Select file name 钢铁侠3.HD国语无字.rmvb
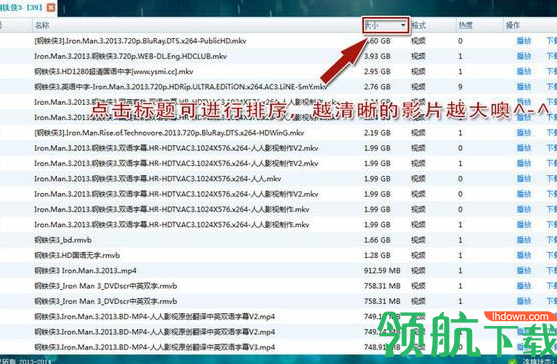The width and height of the screenshot is (557, 364). (x=77, y=255)
